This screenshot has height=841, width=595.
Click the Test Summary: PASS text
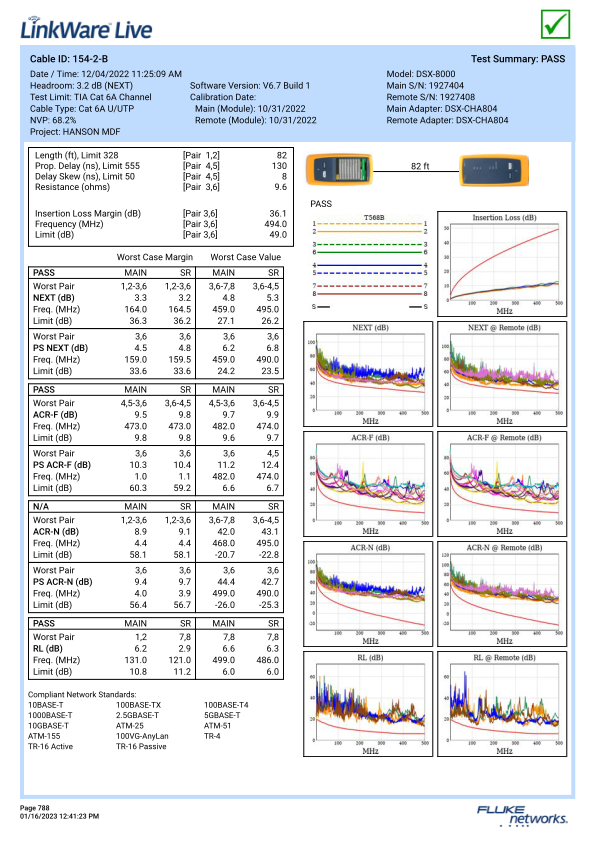(x=518, y=59)
